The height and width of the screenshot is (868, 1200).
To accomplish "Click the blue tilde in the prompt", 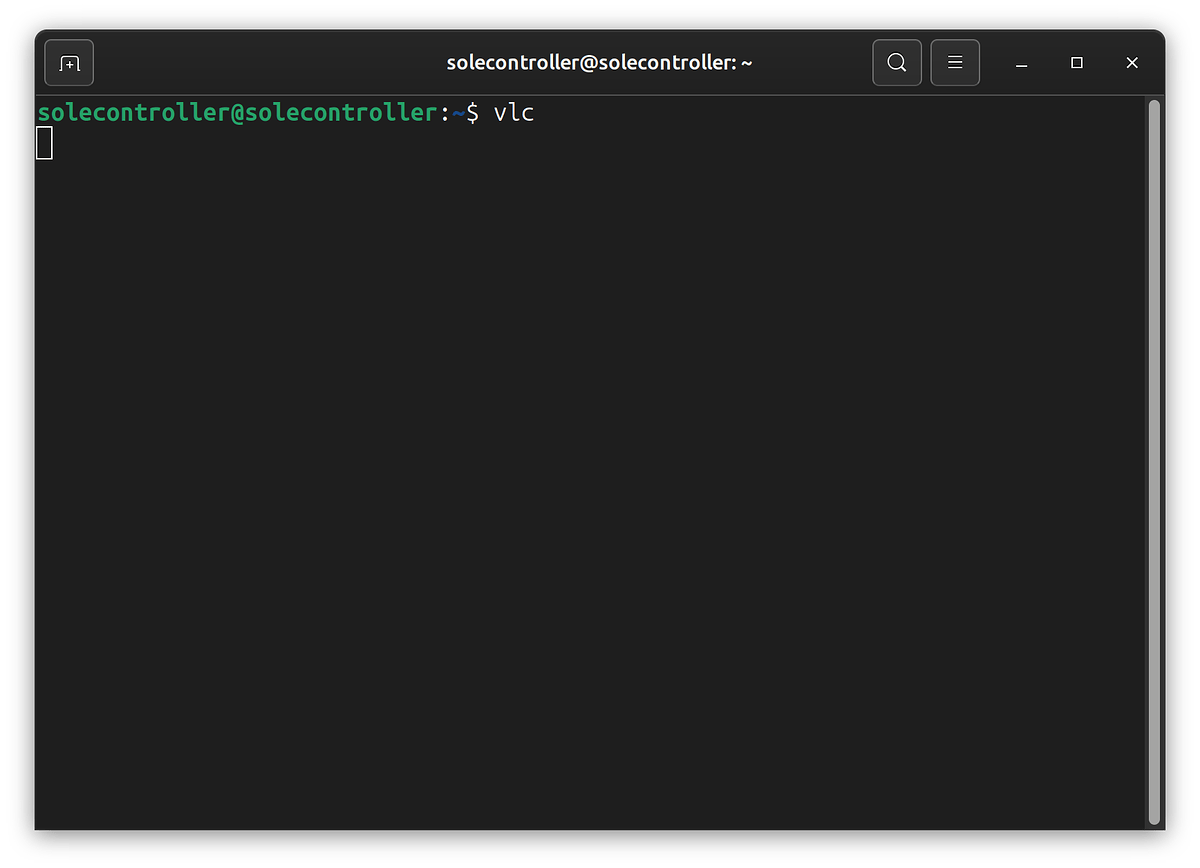I will 459,114.
